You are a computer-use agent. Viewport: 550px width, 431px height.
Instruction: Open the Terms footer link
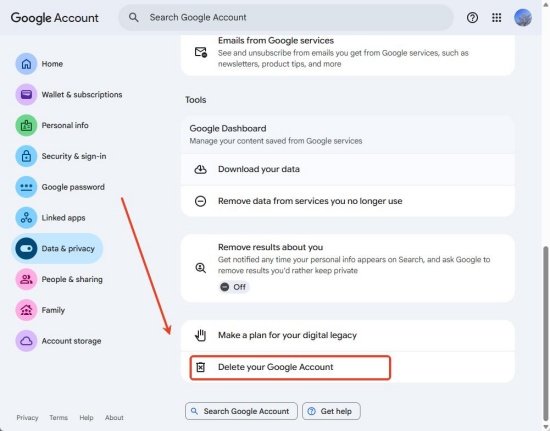[x=59, y=418]
